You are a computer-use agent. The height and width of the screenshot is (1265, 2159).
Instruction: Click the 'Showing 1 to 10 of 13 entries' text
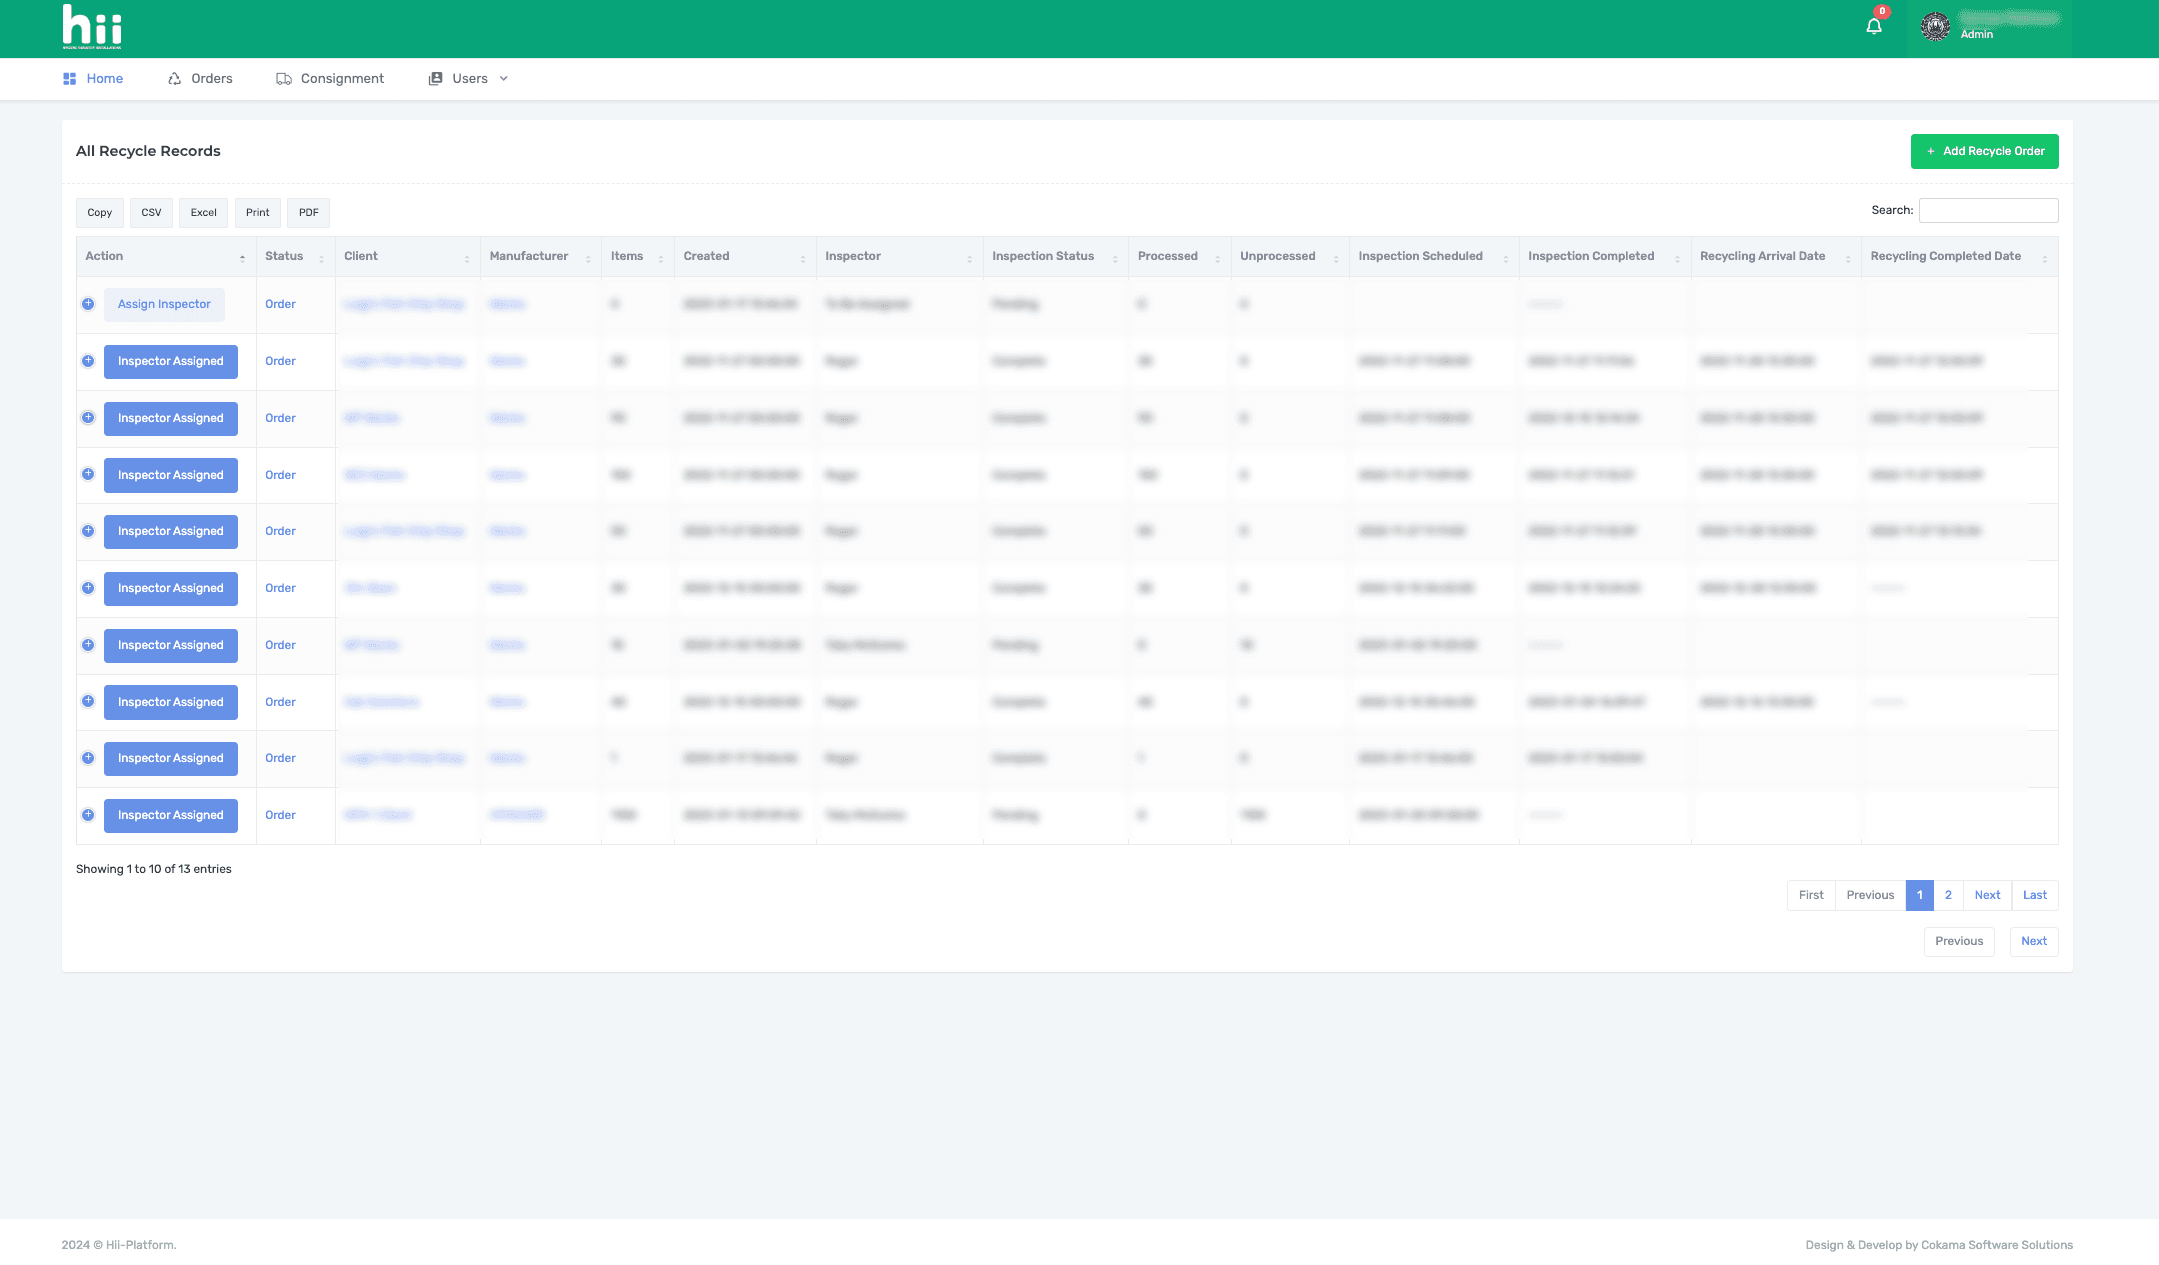[154, 869]
